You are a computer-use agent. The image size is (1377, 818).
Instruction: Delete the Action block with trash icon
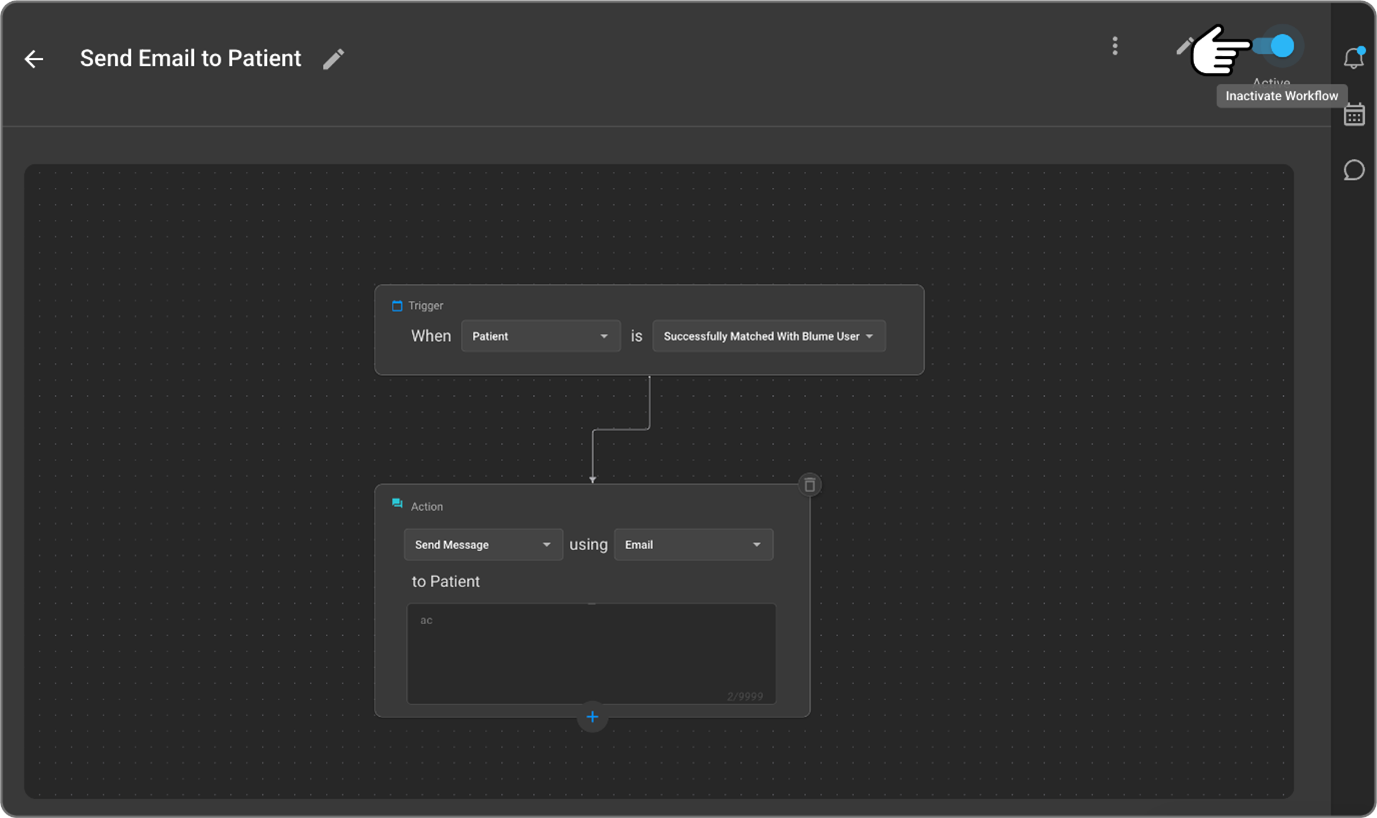coord(809,485)
